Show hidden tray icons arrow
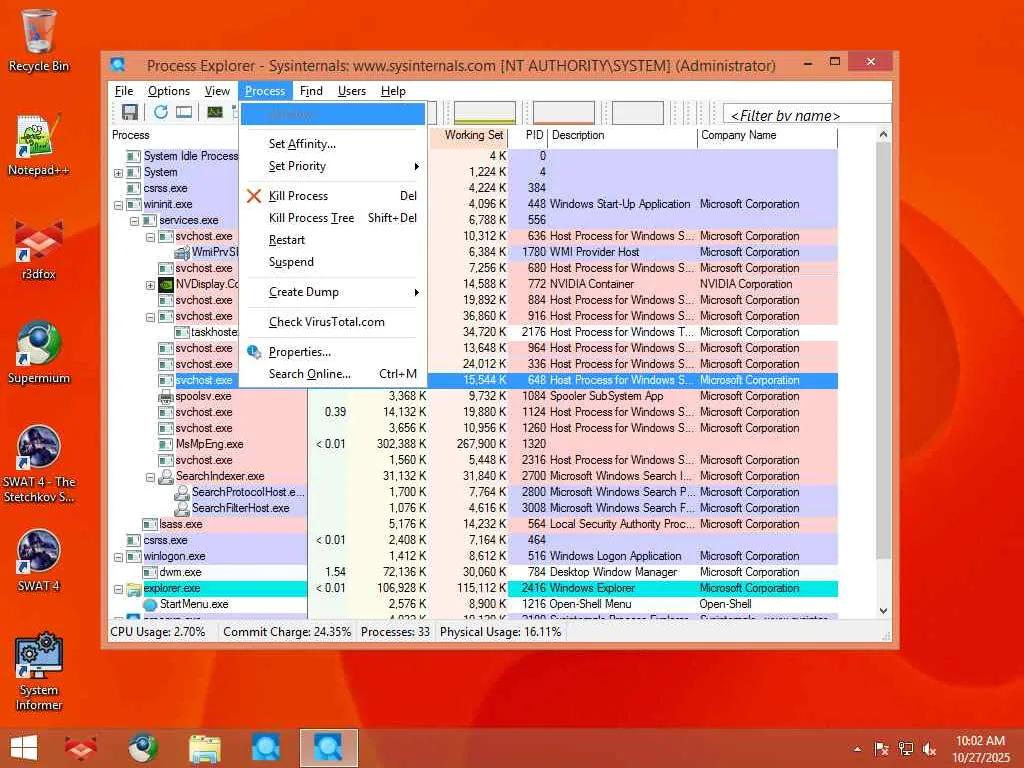1024x768 pixels. click(x=857, y=749)
